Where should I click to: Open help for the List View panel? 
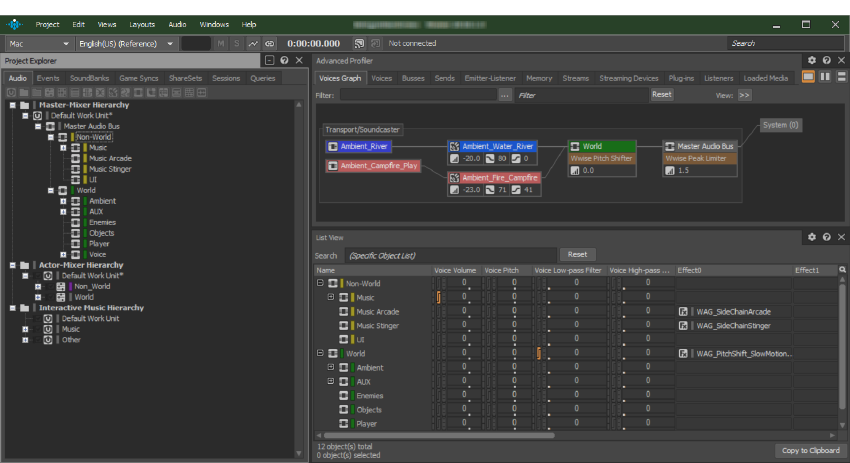point(826,237)
